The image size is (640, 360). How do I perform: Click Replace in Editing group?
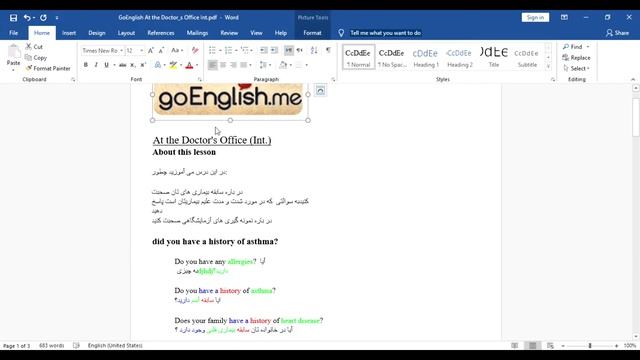tap(576, 58)
